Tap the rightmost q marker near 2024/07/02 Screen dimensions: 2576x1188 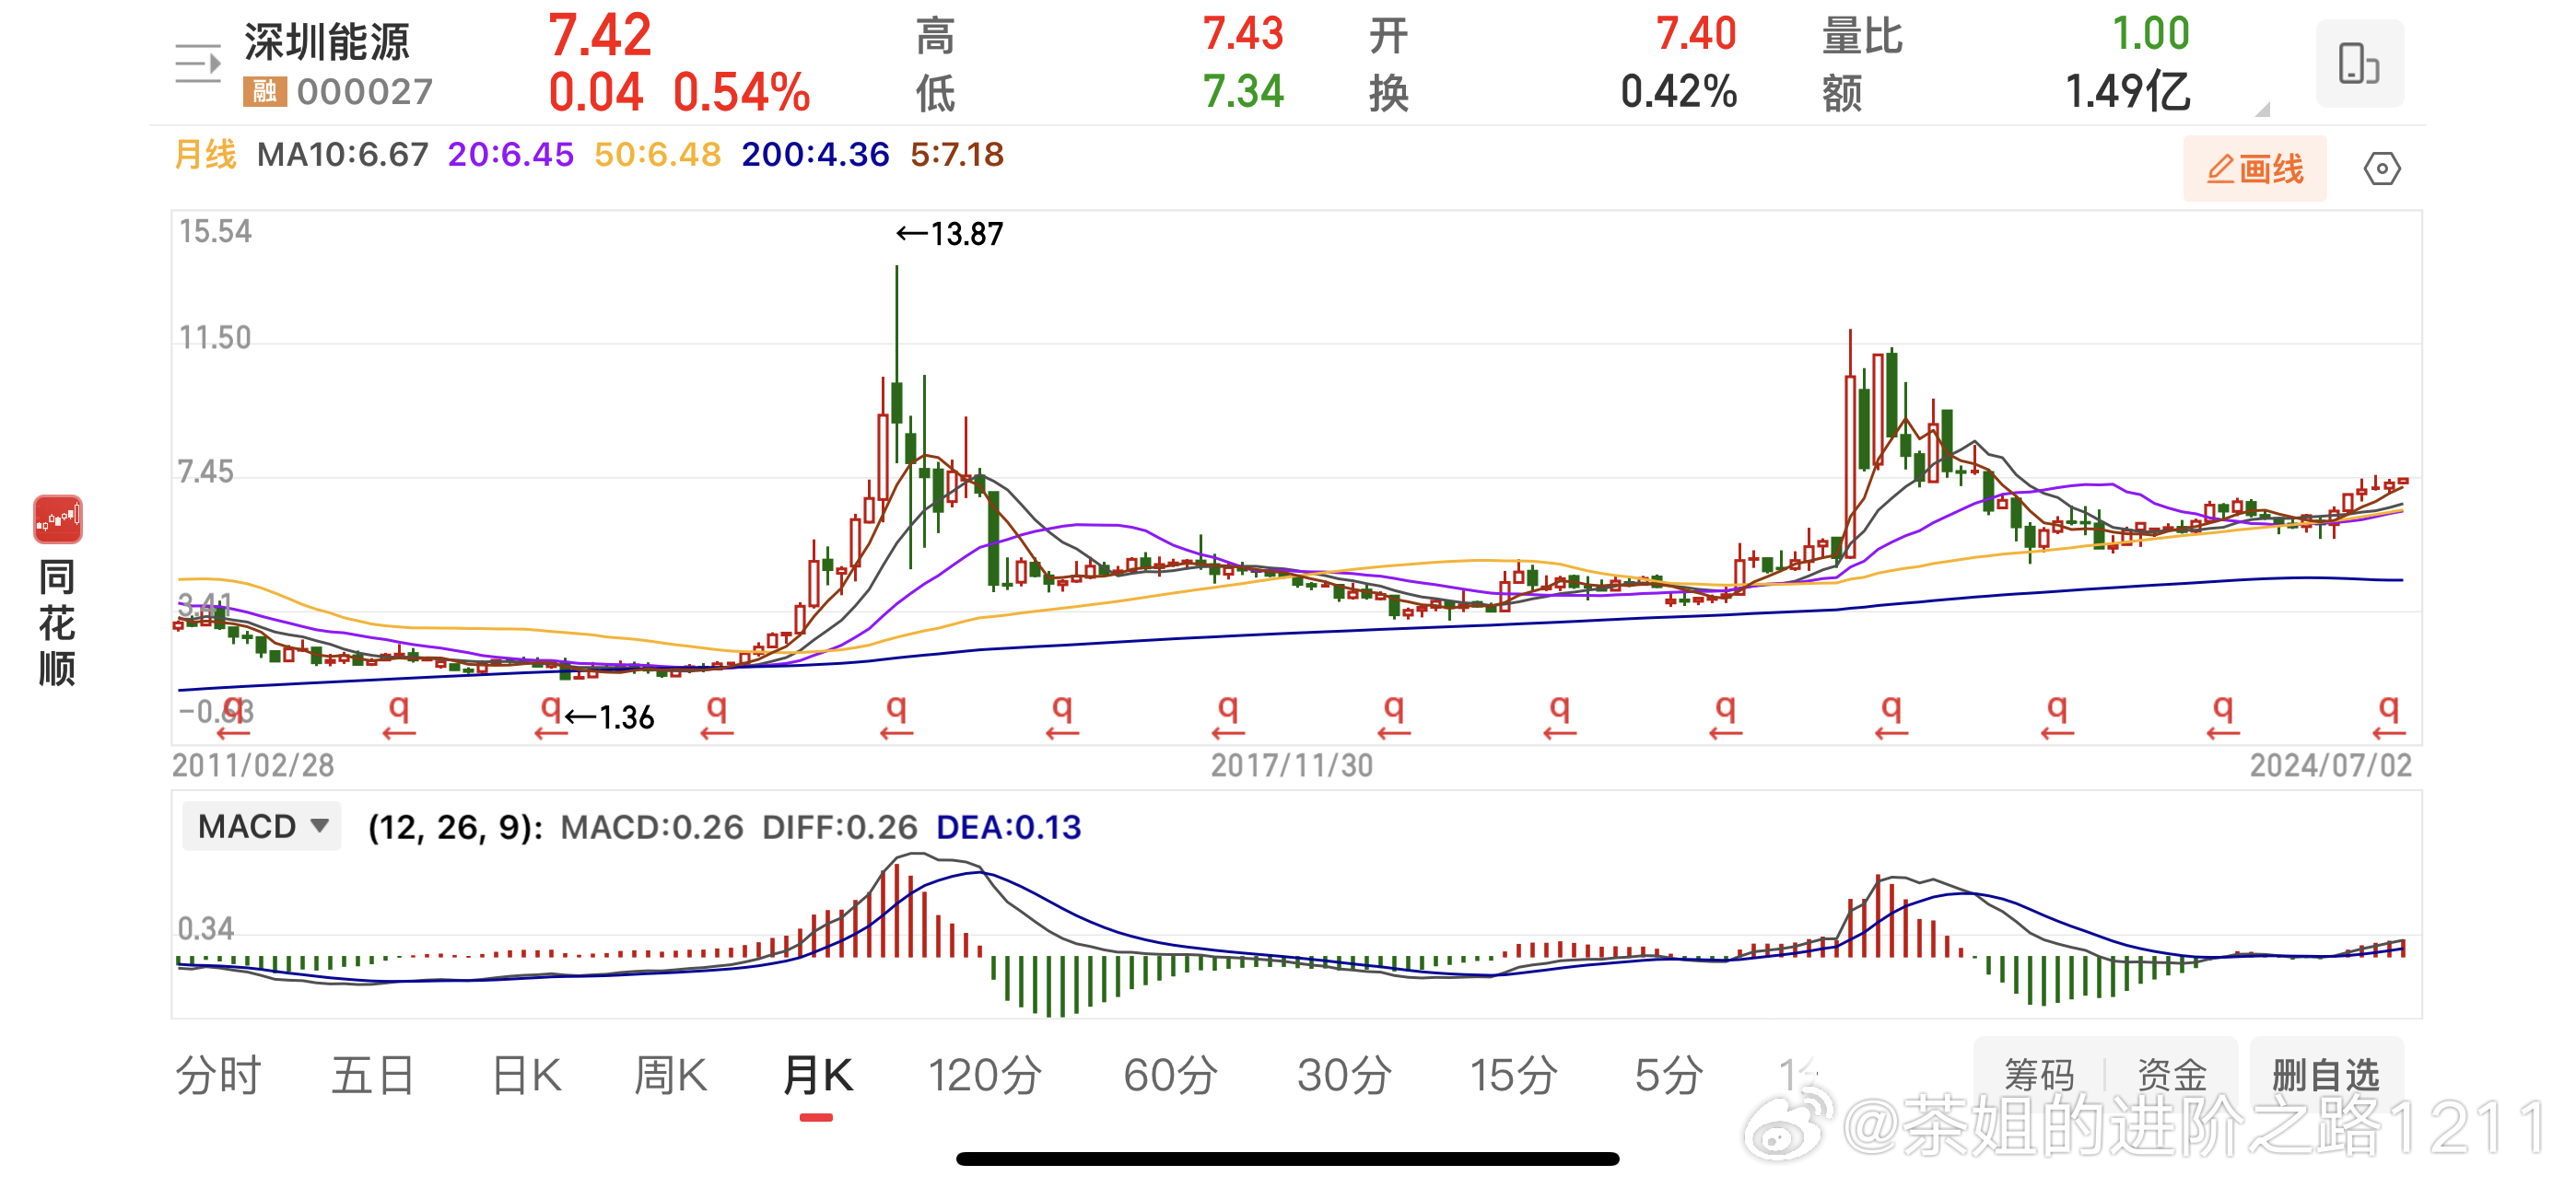(x=2388, y=716)
